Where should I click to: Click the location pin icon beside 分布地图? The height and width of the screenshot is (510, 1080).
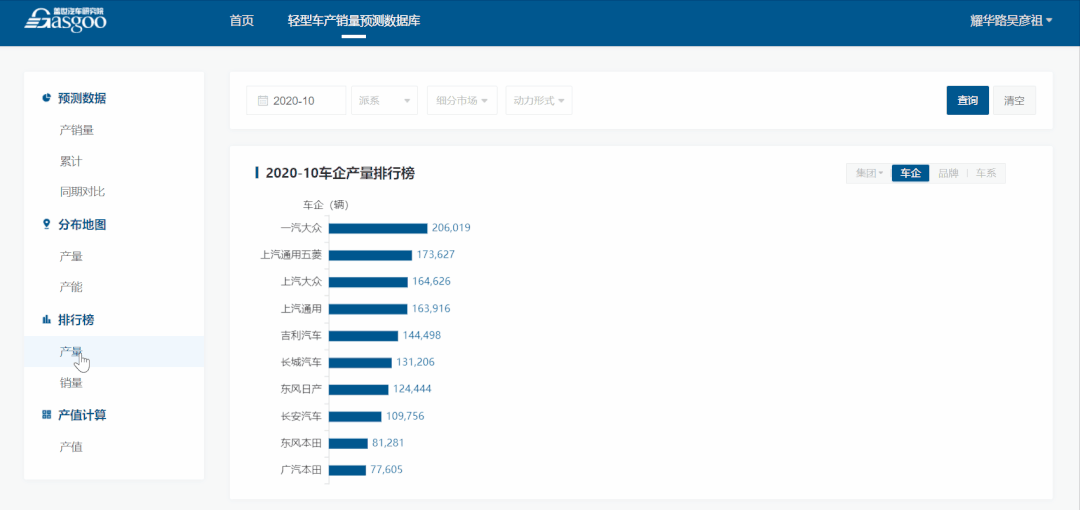[x=47, y=224]
